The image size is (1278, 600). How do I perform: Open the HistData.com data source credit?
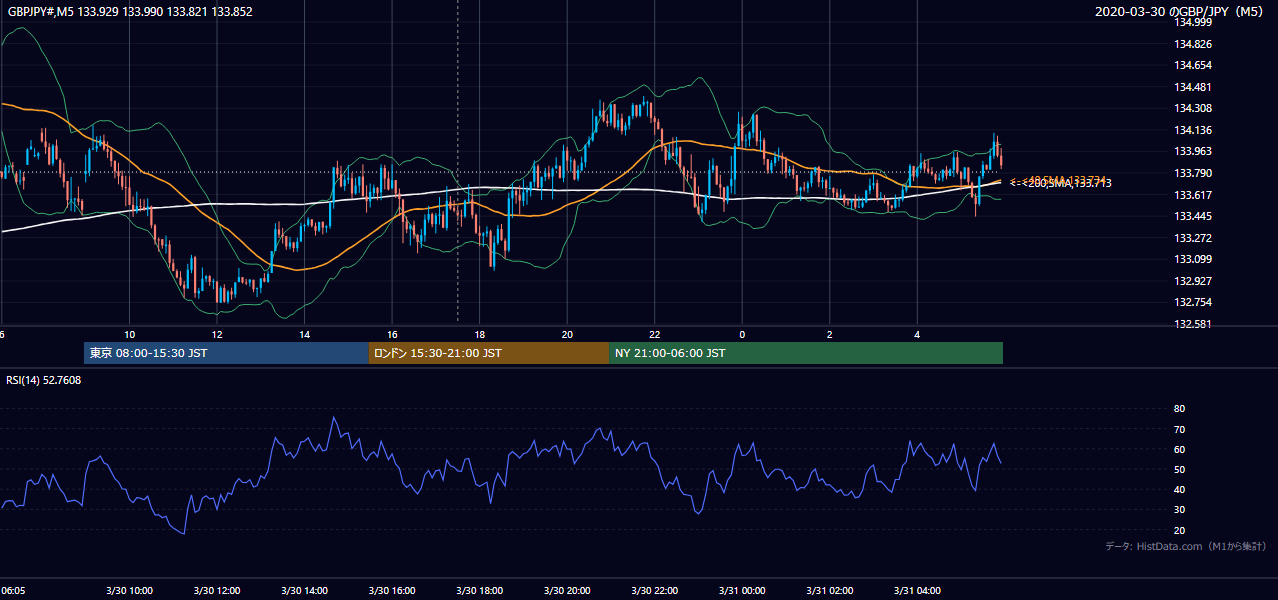[x=1186, y=546]
